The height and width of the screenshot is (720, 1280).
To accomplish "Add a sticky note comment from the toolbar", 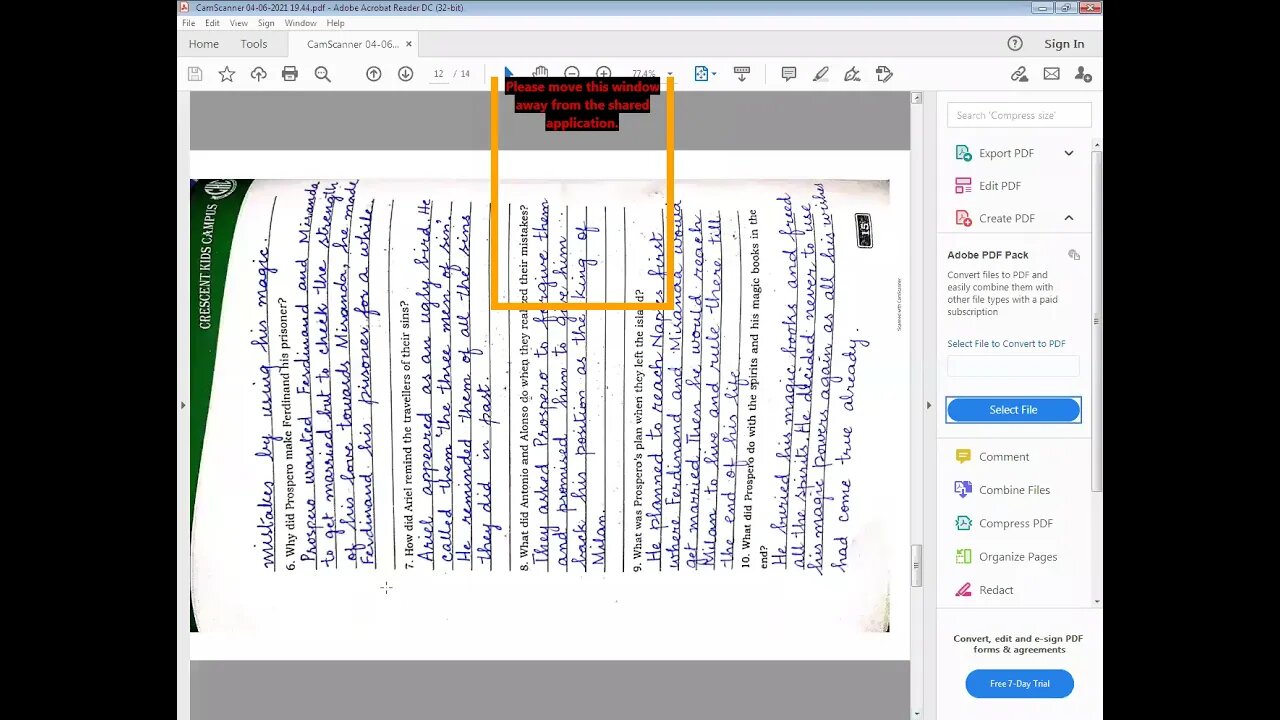I will pyautogui.click(x=789, y=74).
